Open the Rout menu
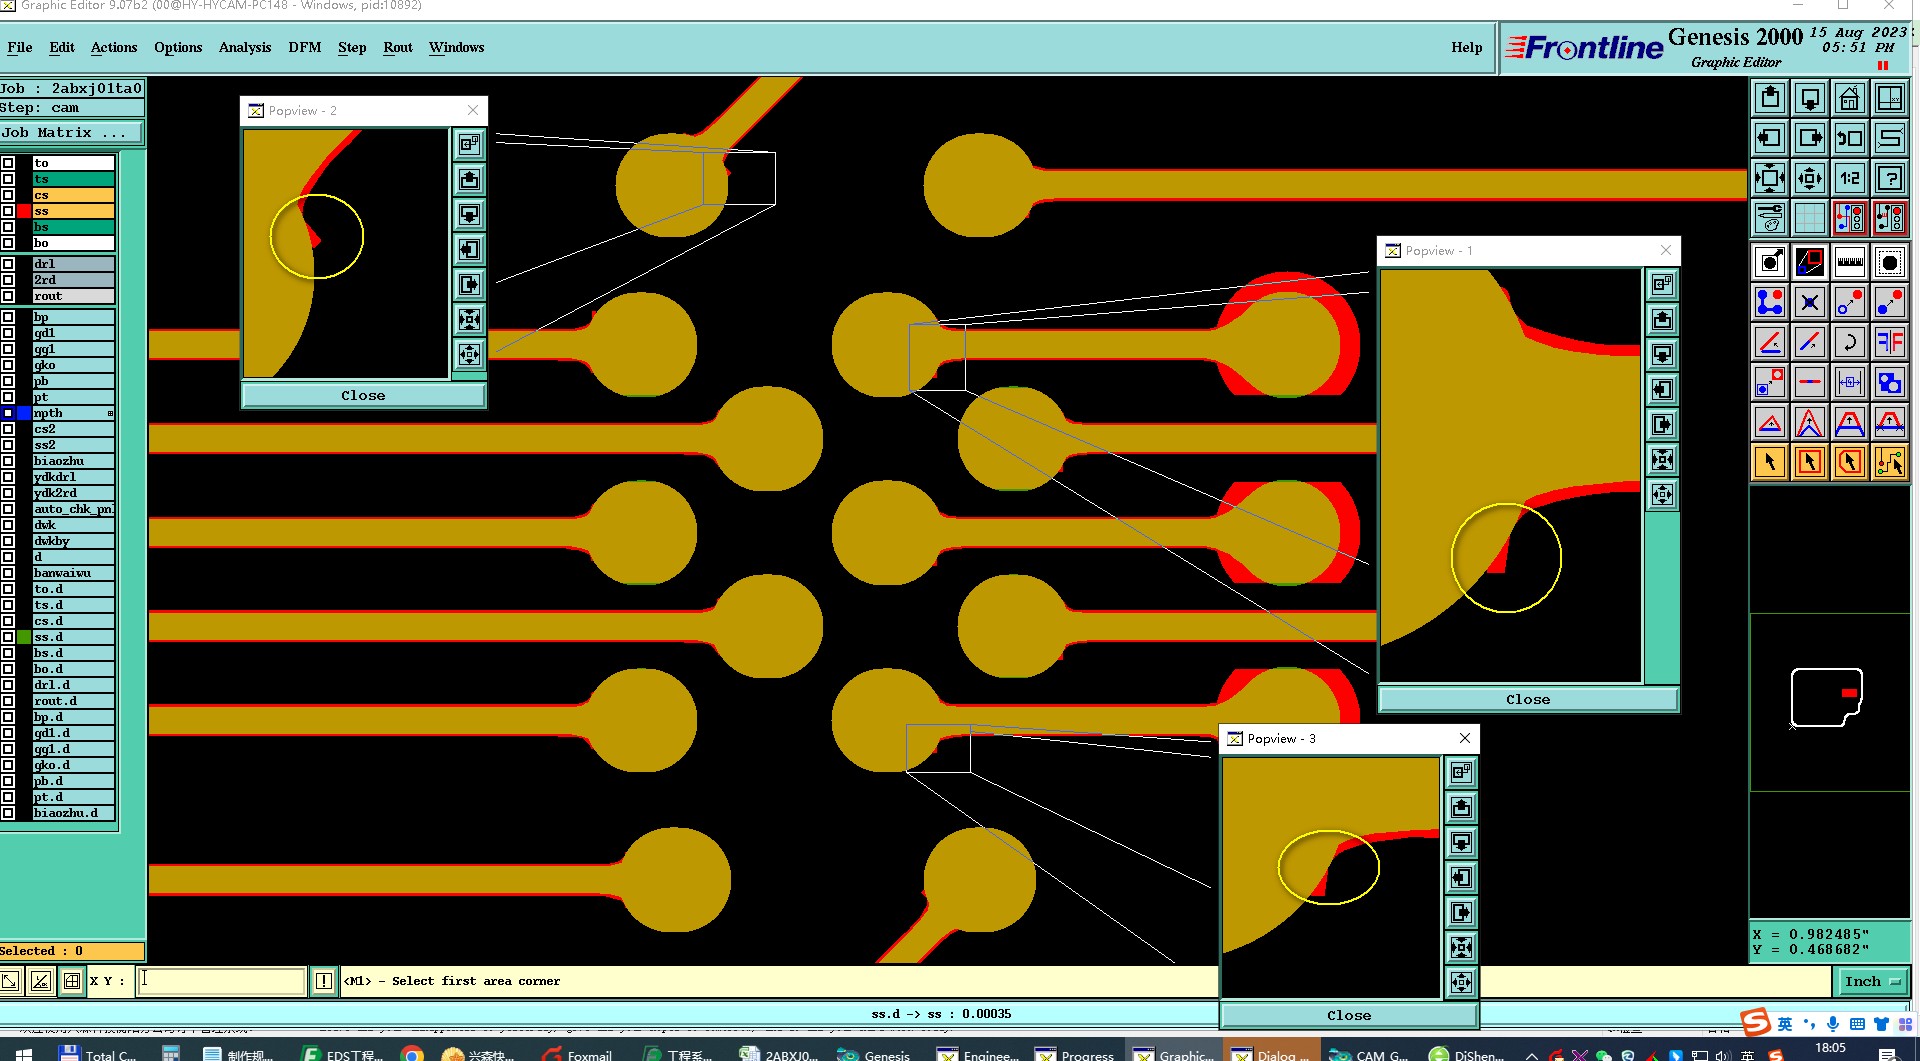 pyautogui.click(x=398, y=47)
